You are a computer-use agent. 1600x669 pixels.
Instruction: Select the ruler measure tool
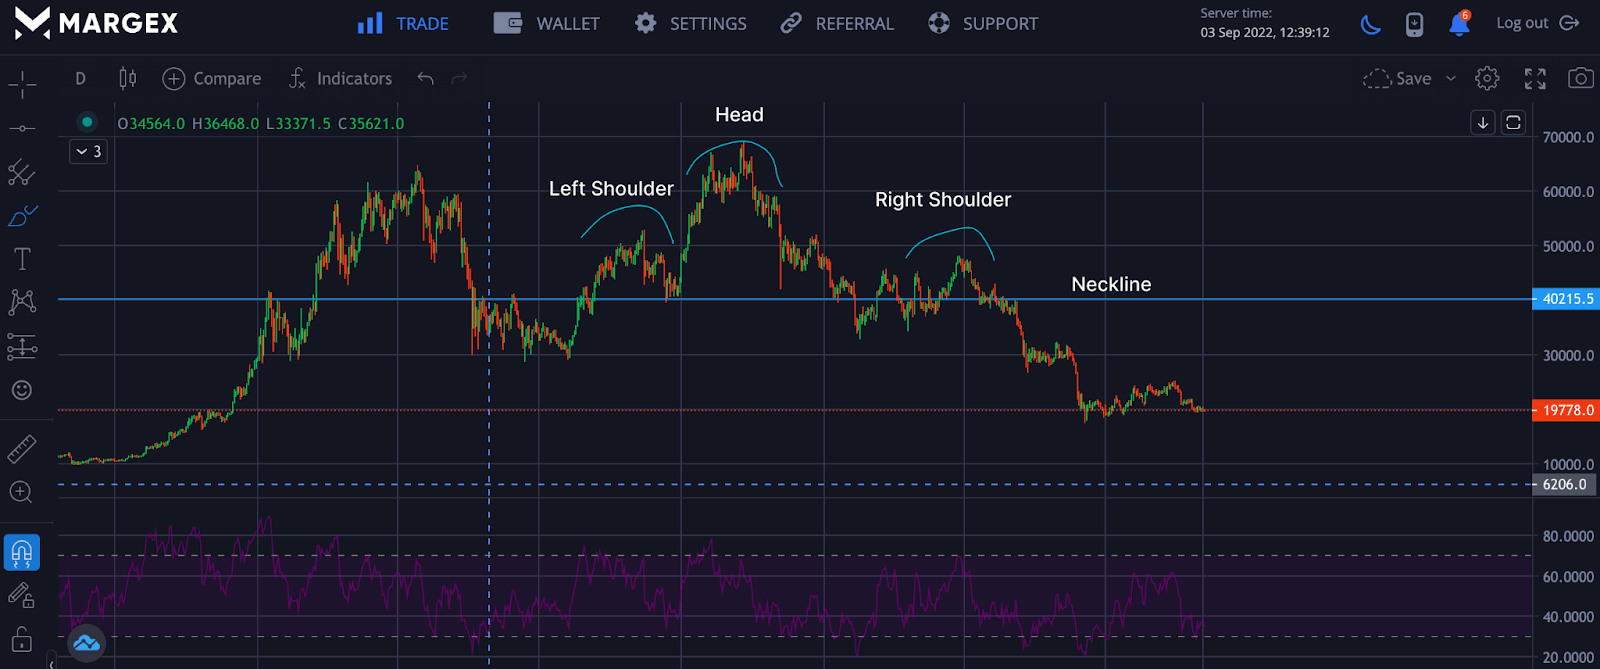(x=22, y=449)
